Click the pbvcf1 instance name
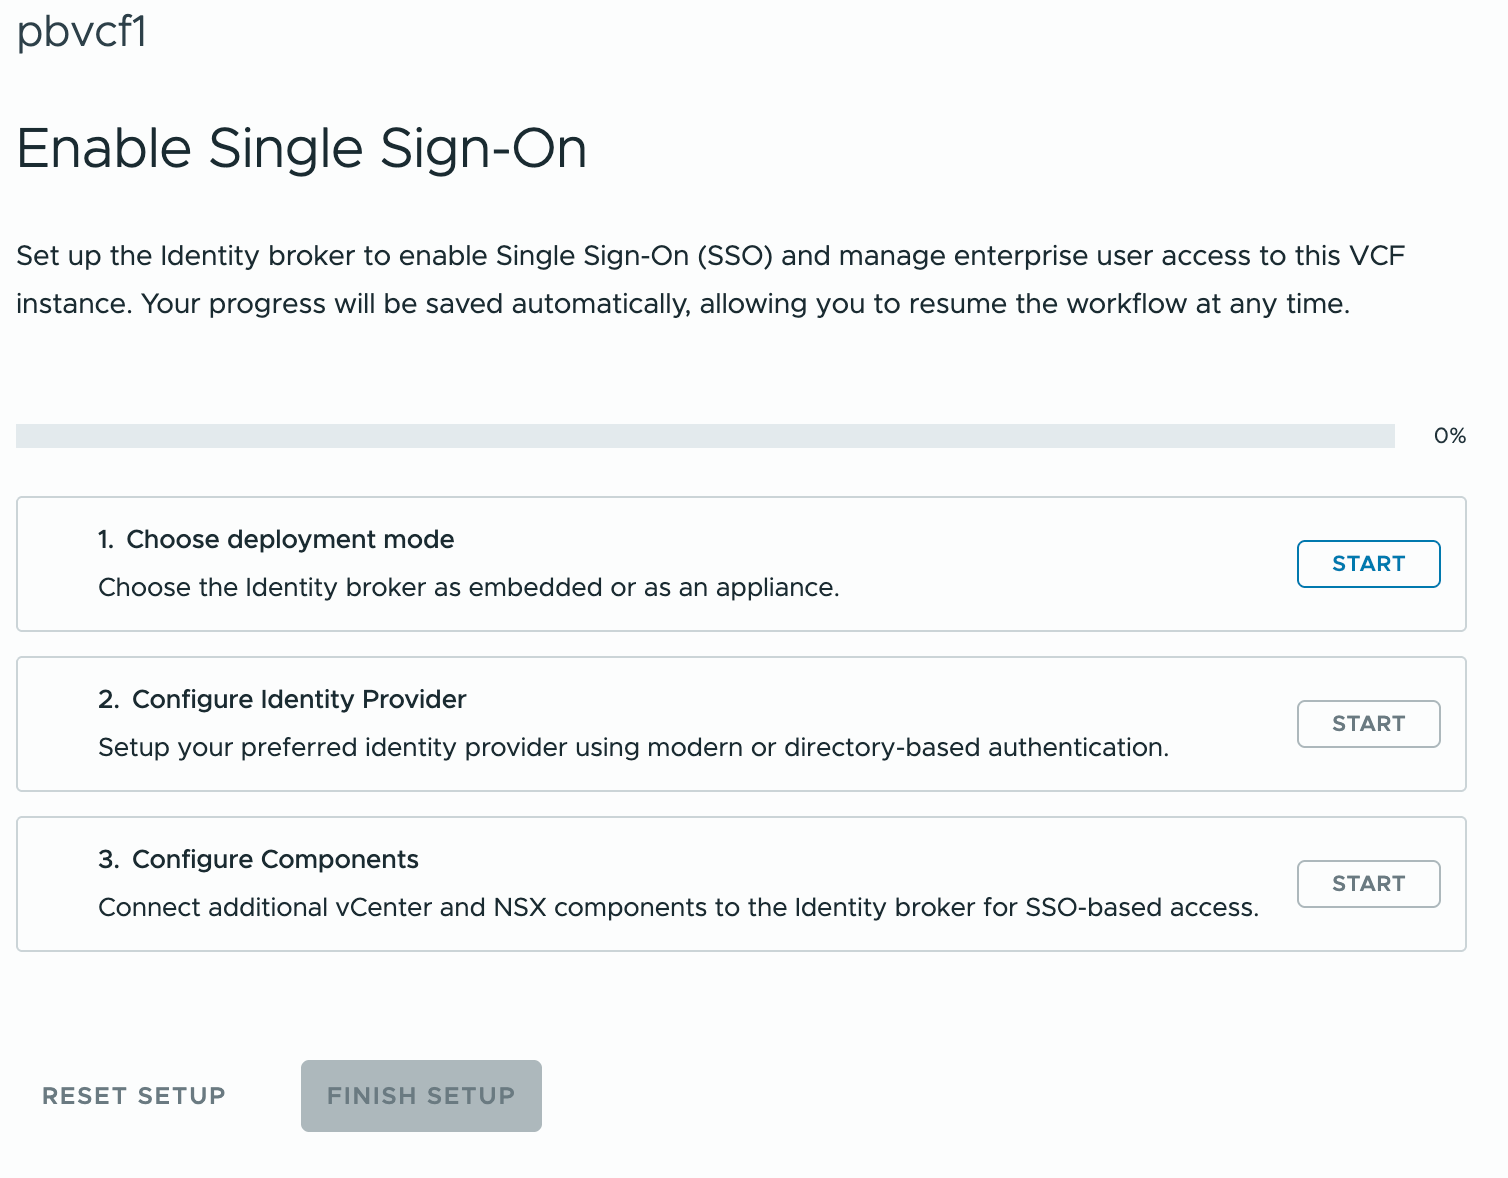1508x1178 pixels. click(x=82, y=32)
